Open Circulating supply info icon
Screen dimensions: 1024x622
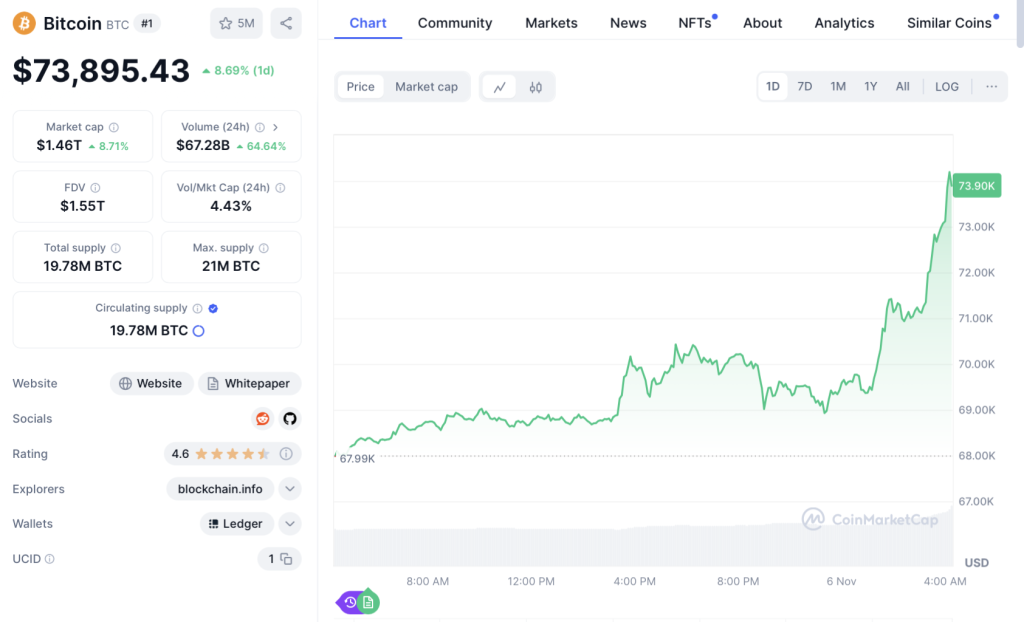coord(197,308)
